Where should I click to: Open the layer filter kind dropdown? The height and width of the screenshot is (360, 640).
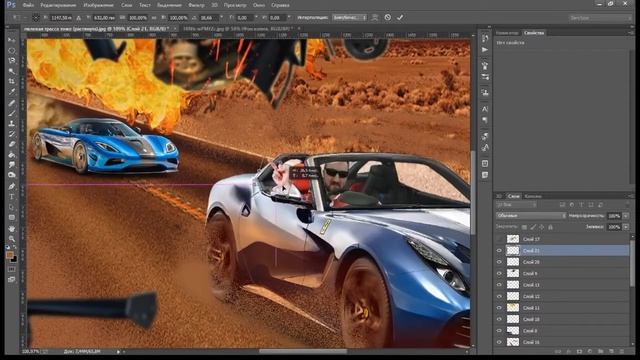pyautogui.click(x=516, y=204)
